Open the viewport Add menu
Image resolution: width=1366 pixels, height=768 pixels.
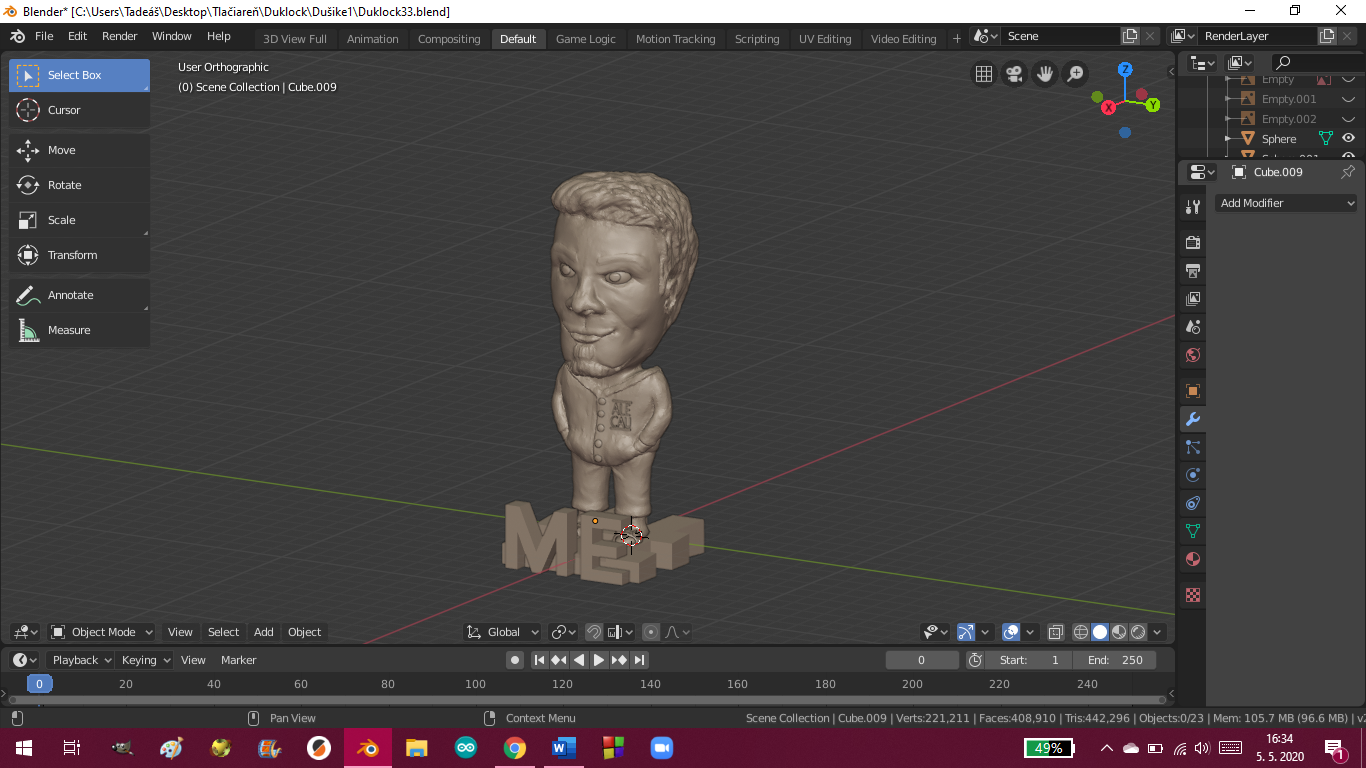263,632
